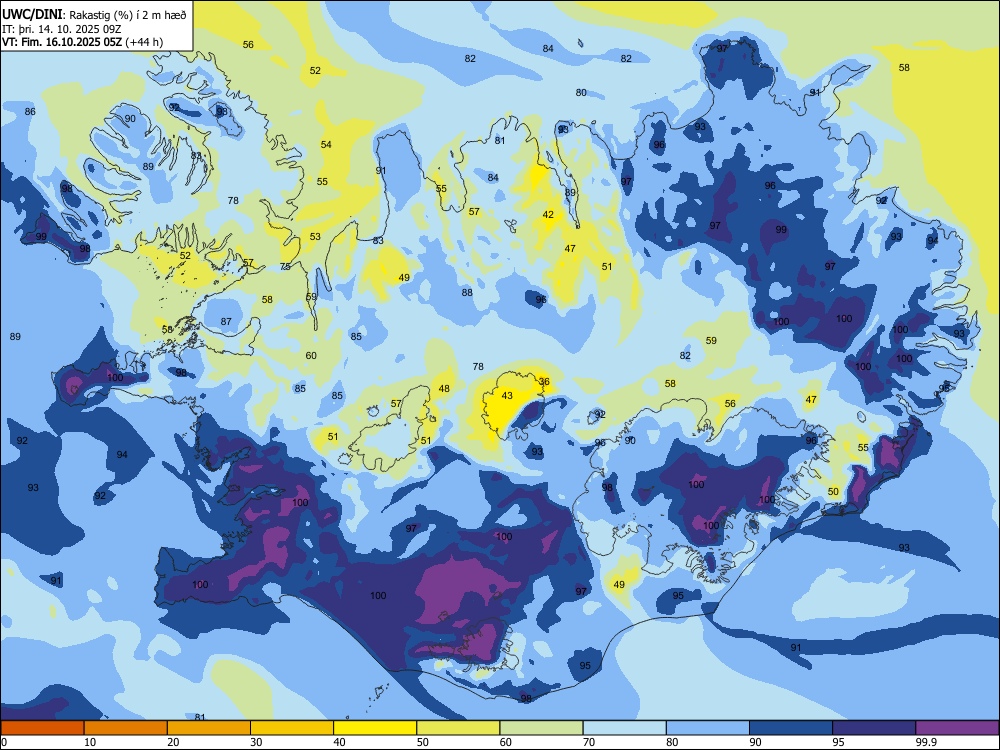This screenshot has height=750, width=1000.
Task: Click the legend label "70"
Action: pos(589,742)
